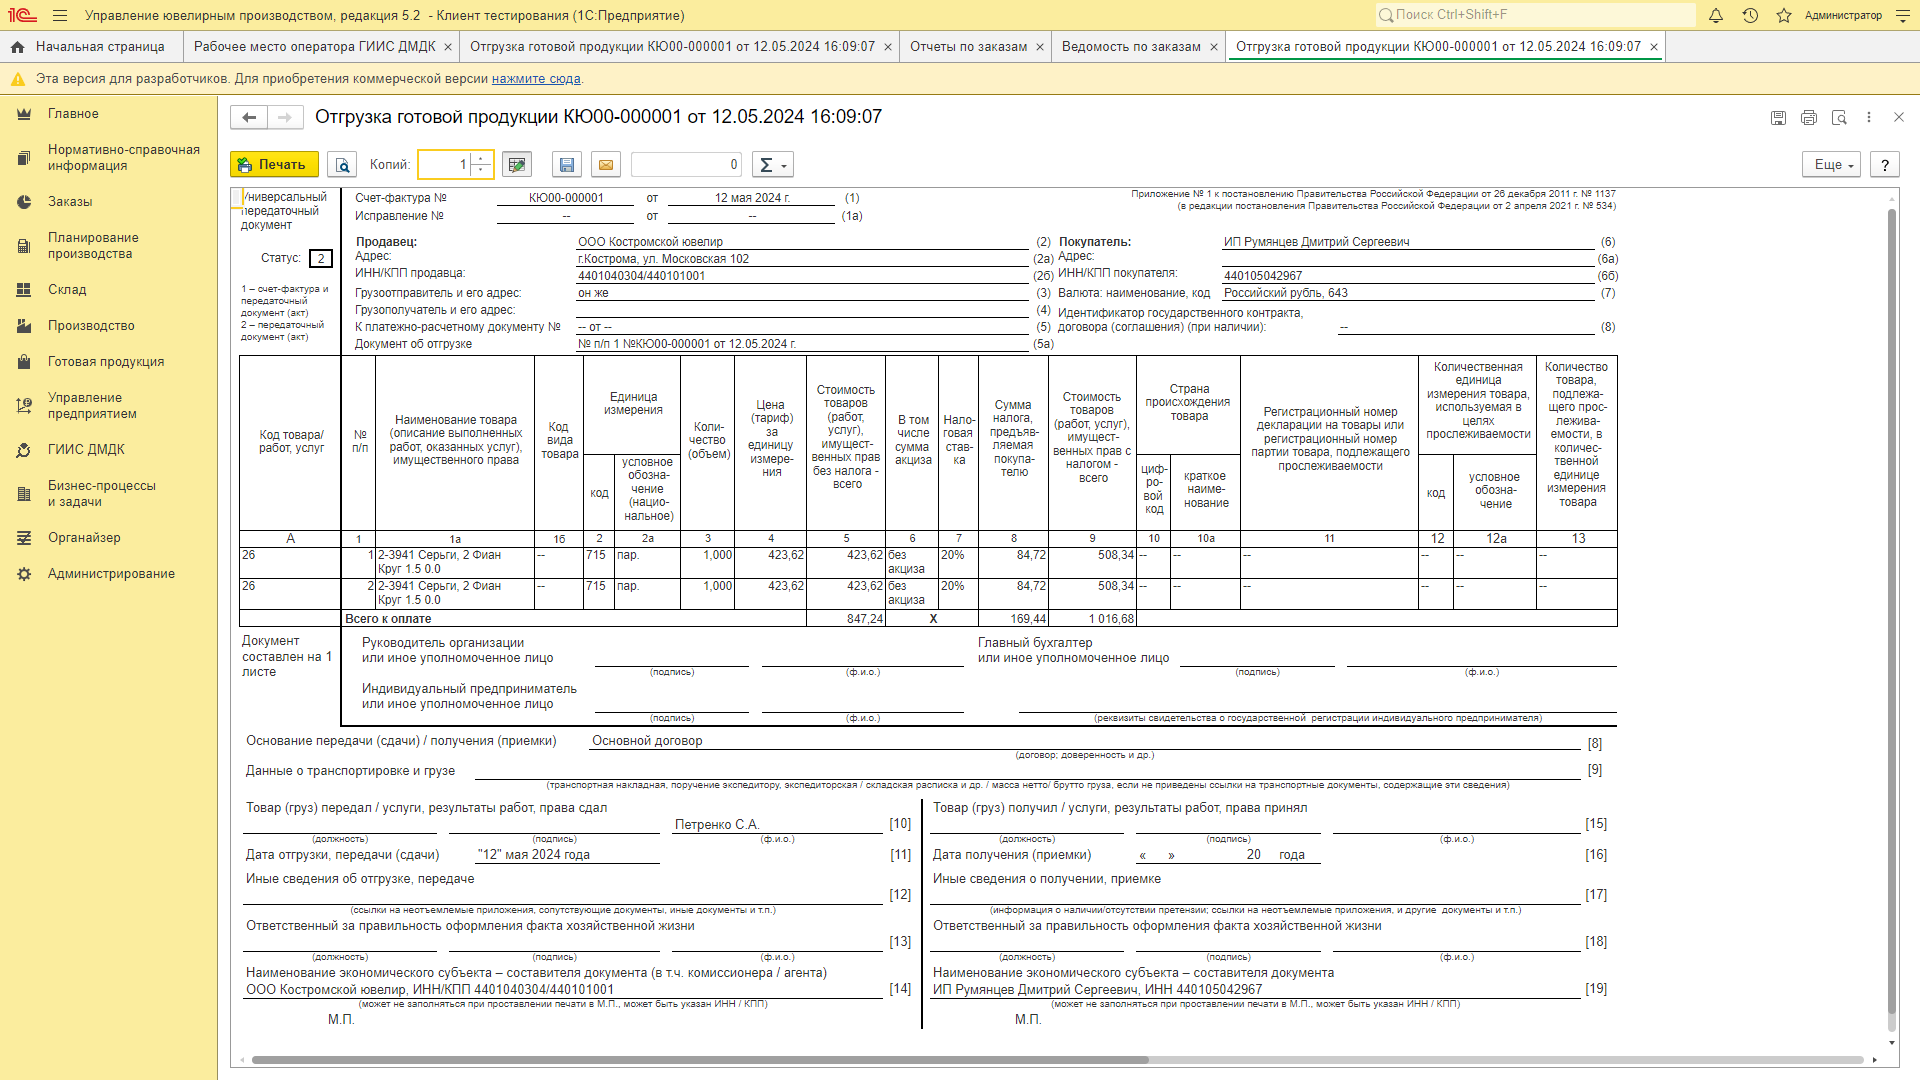Open Производство section in sidebar
Viewport: 1920px width, 1080px height.
108,326
